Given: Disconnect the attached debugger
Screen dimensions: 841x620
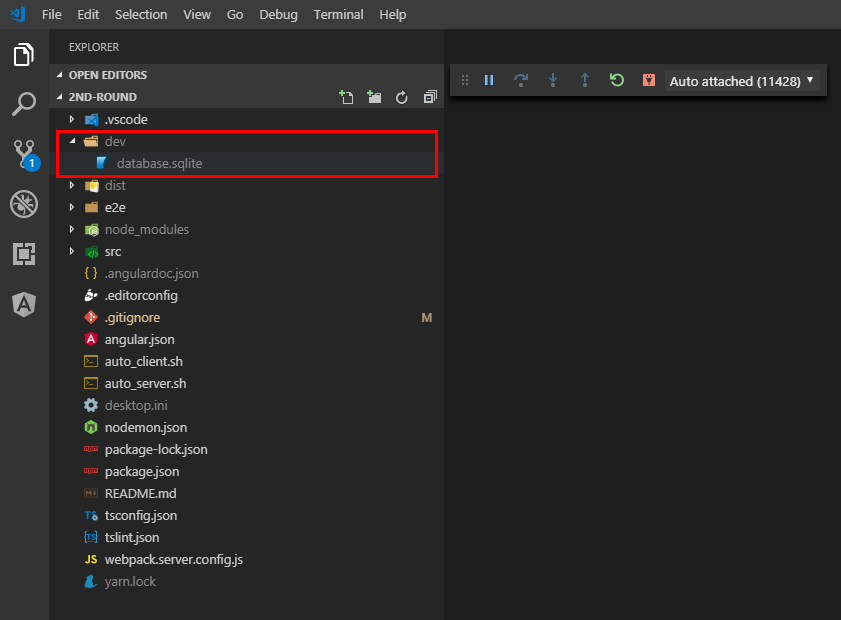Looking at the screenshot, I should pos(647,80).
